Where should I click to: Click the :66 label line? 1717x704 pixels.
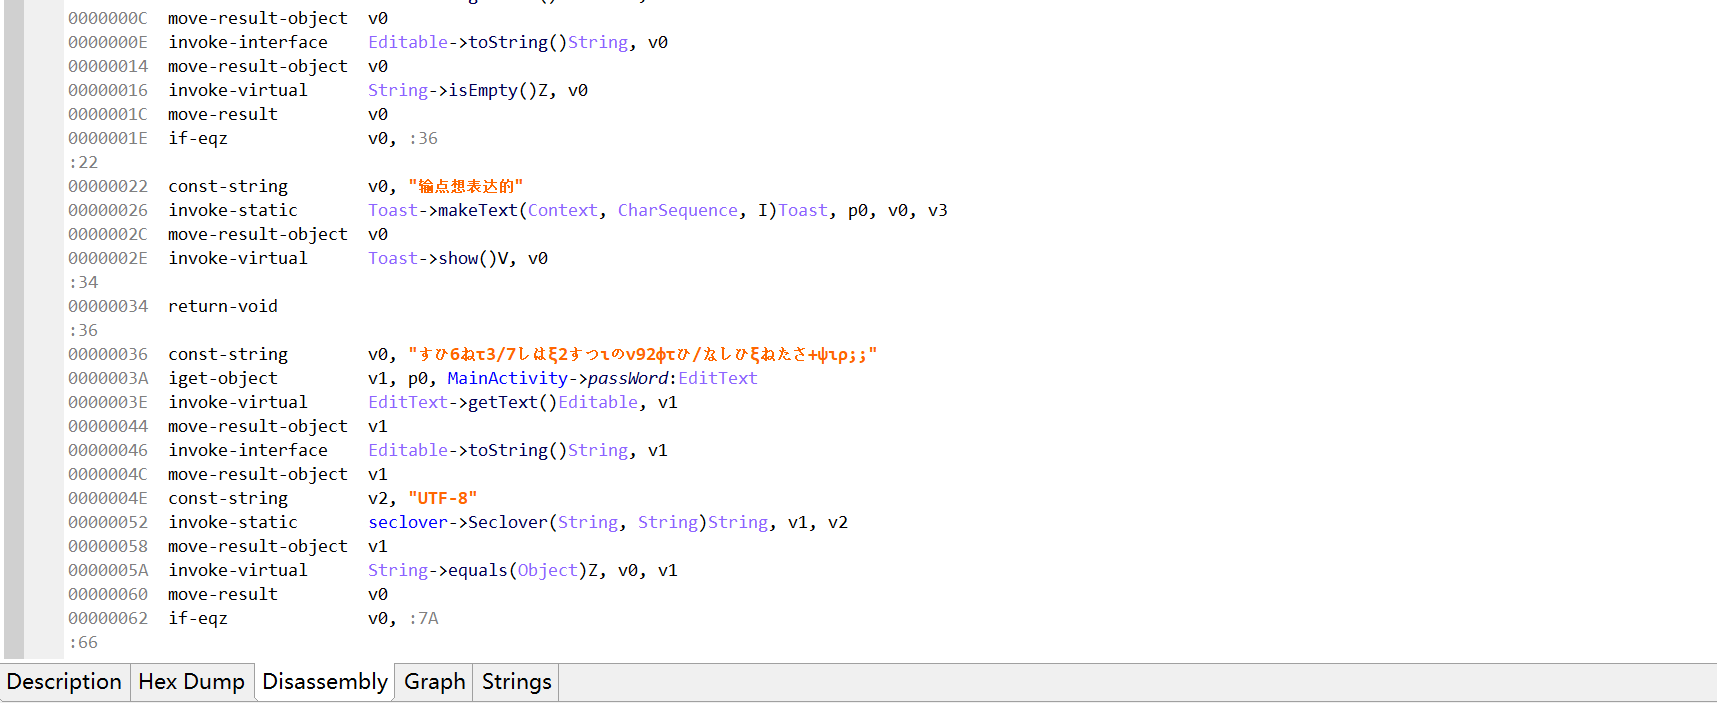click(x=83, y=642)
